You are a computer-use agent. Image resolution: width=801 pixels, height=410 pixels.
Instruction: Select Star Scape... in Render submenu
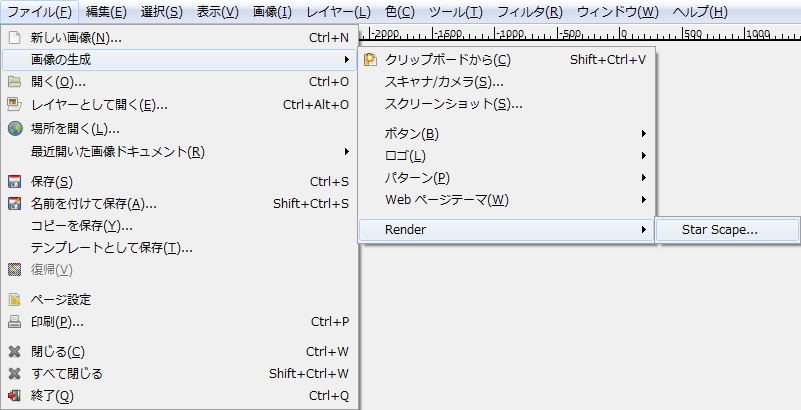[x=727, y=230]
